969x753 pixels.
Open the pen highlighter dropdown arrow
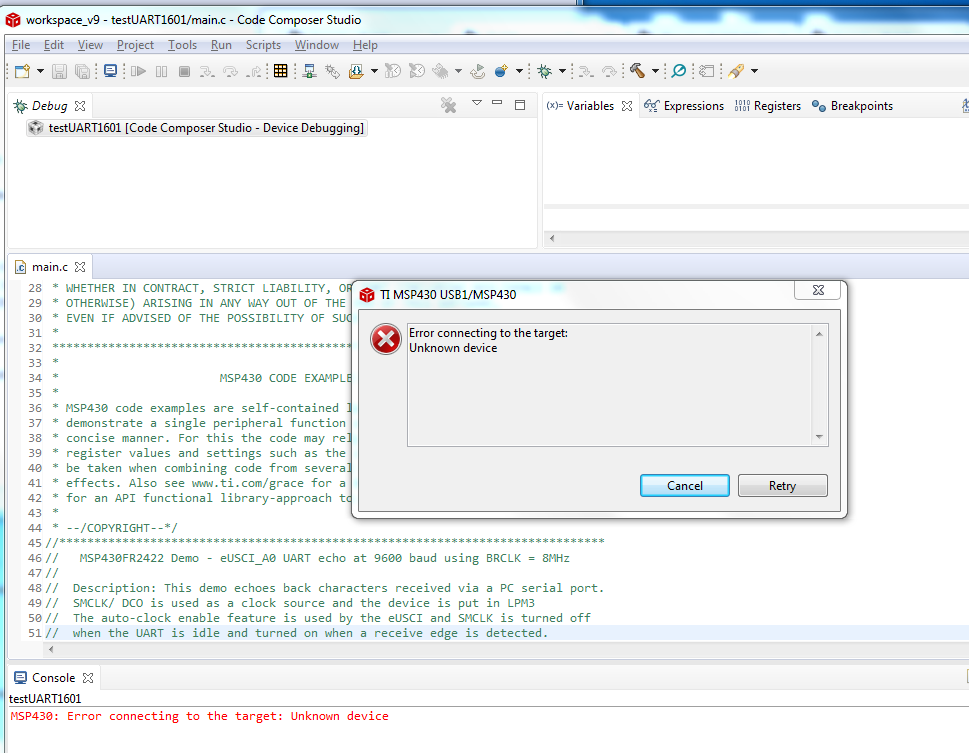(x=754, y=71)
